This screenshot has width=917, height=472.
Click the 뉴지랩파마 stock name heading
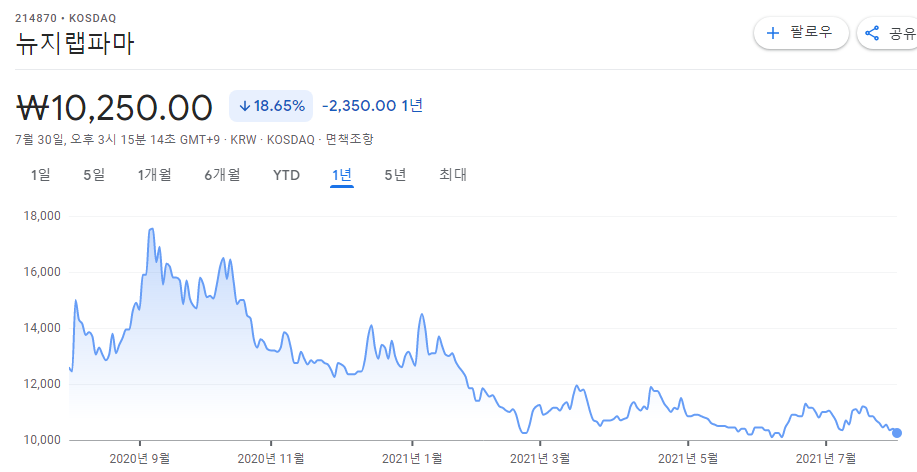(x=75, y=44)
